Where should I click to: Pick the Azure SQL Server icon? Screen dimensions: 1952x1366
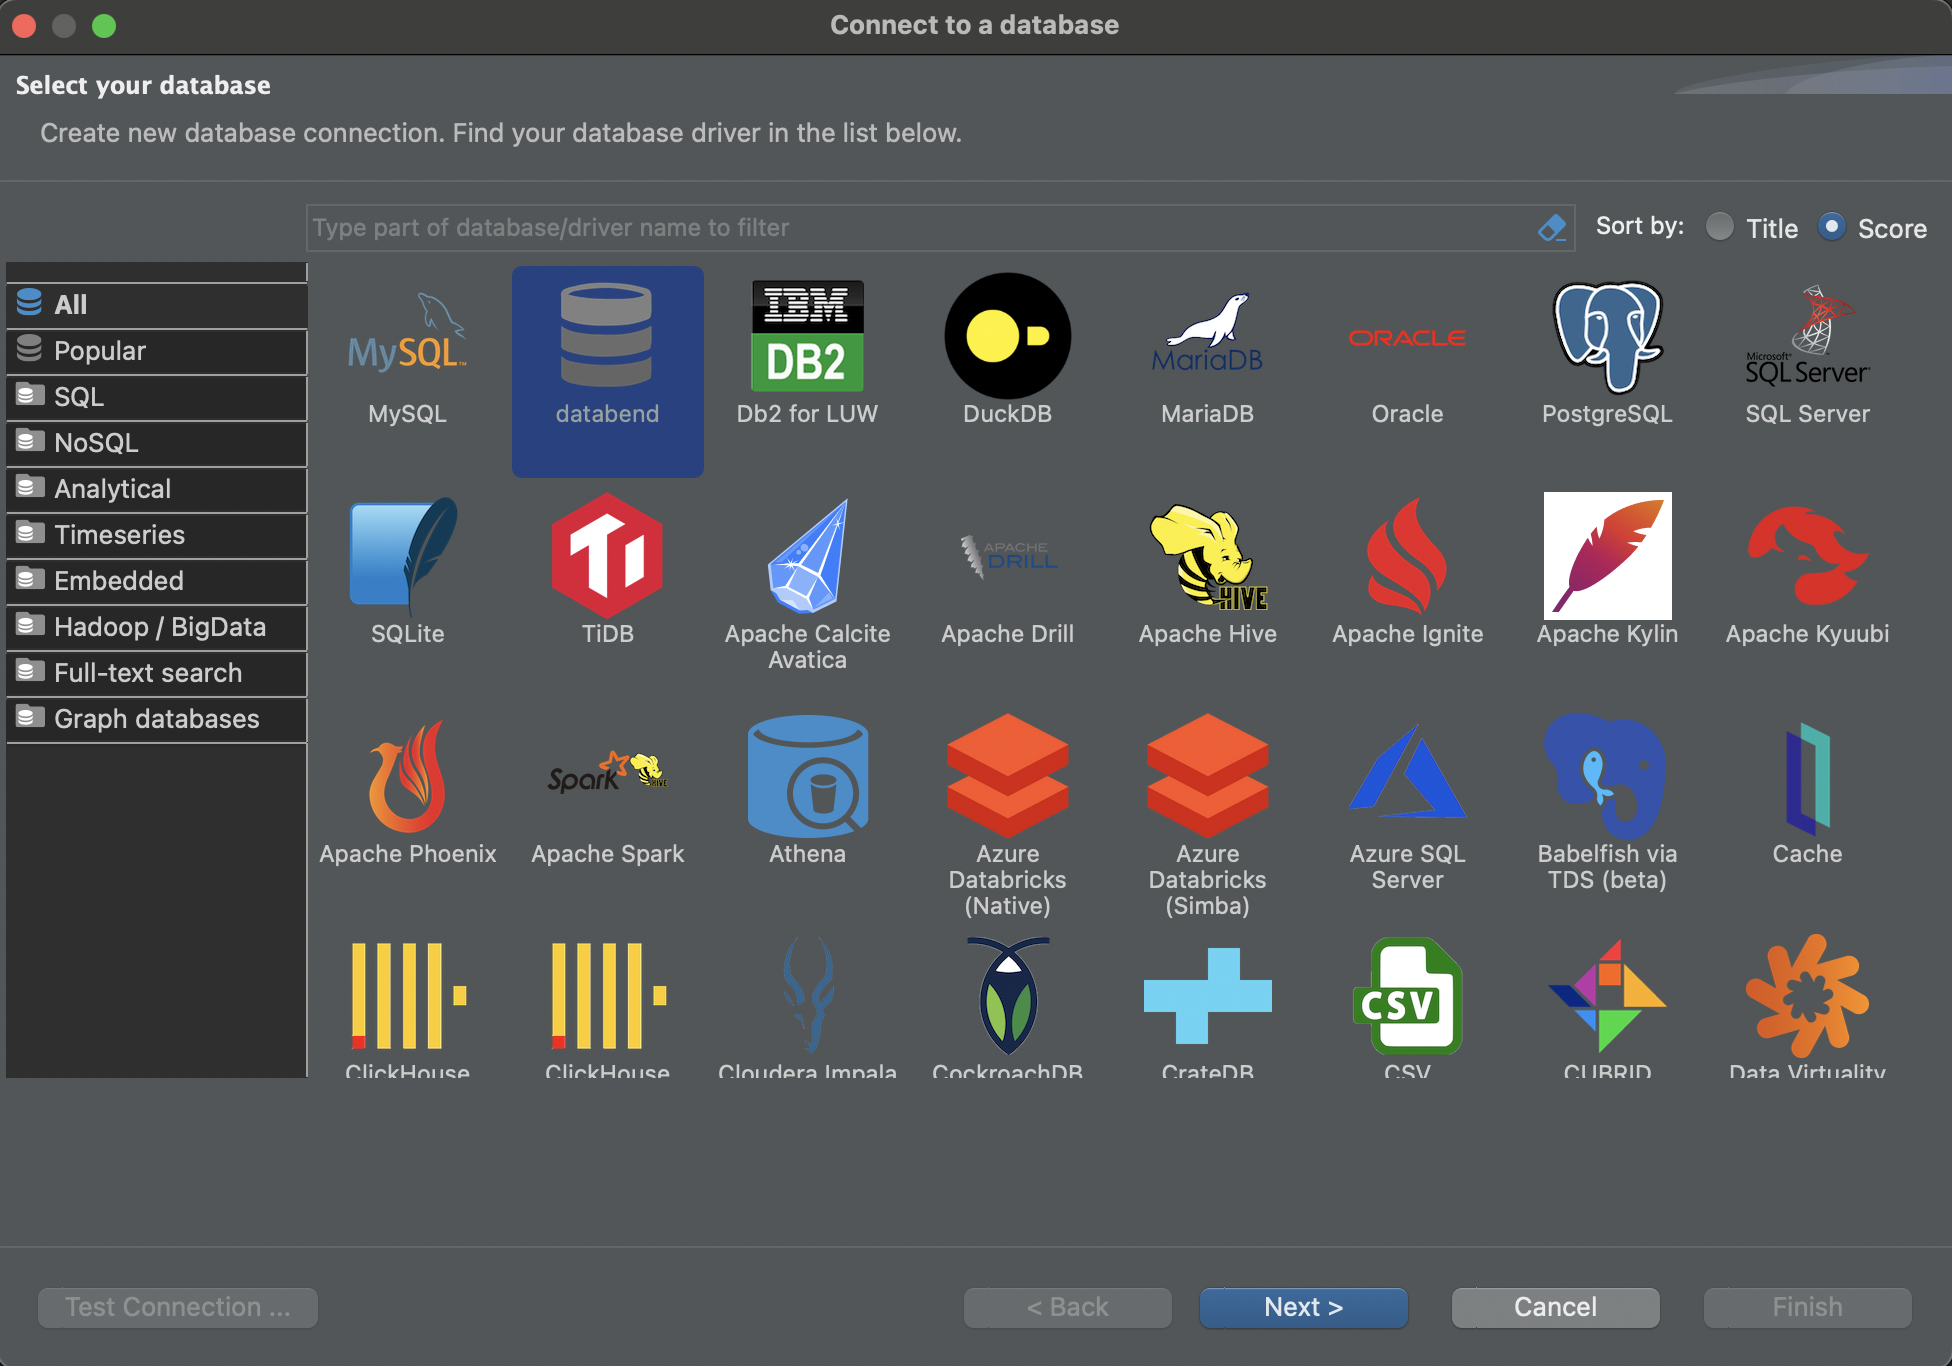1407,777
